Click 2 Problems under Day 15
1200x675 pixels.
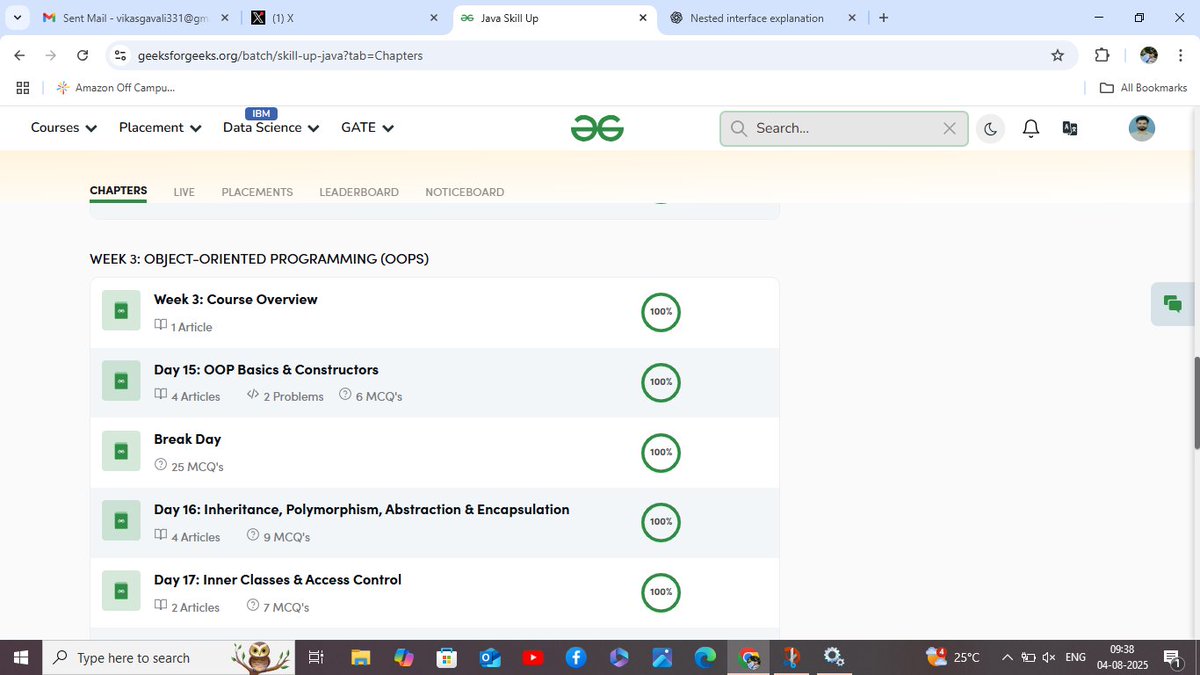point(285,396)
